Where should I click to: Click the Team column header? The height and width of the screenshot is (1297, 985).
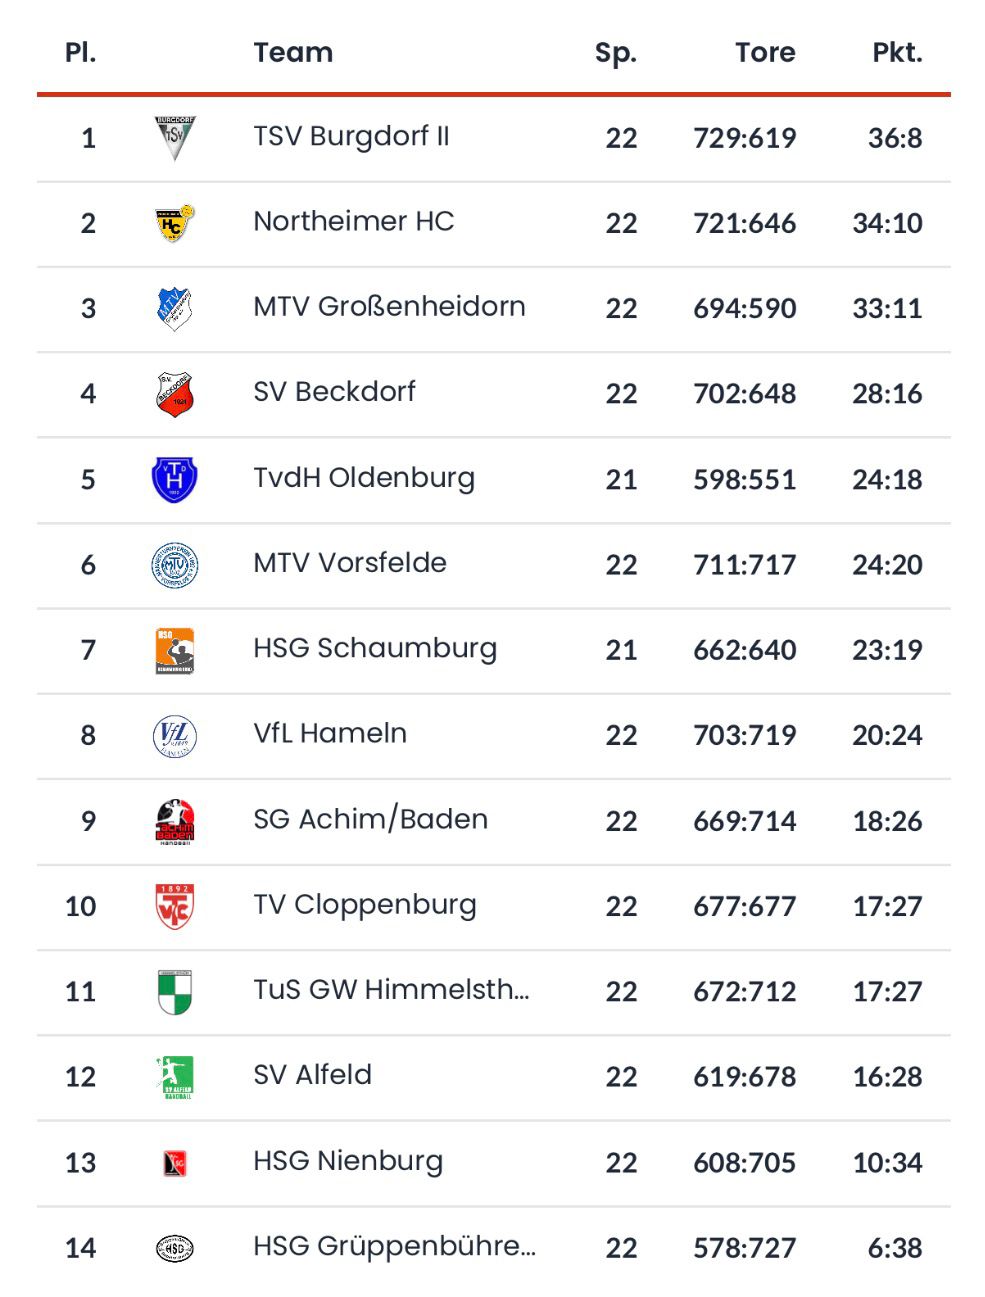point(293,52)
